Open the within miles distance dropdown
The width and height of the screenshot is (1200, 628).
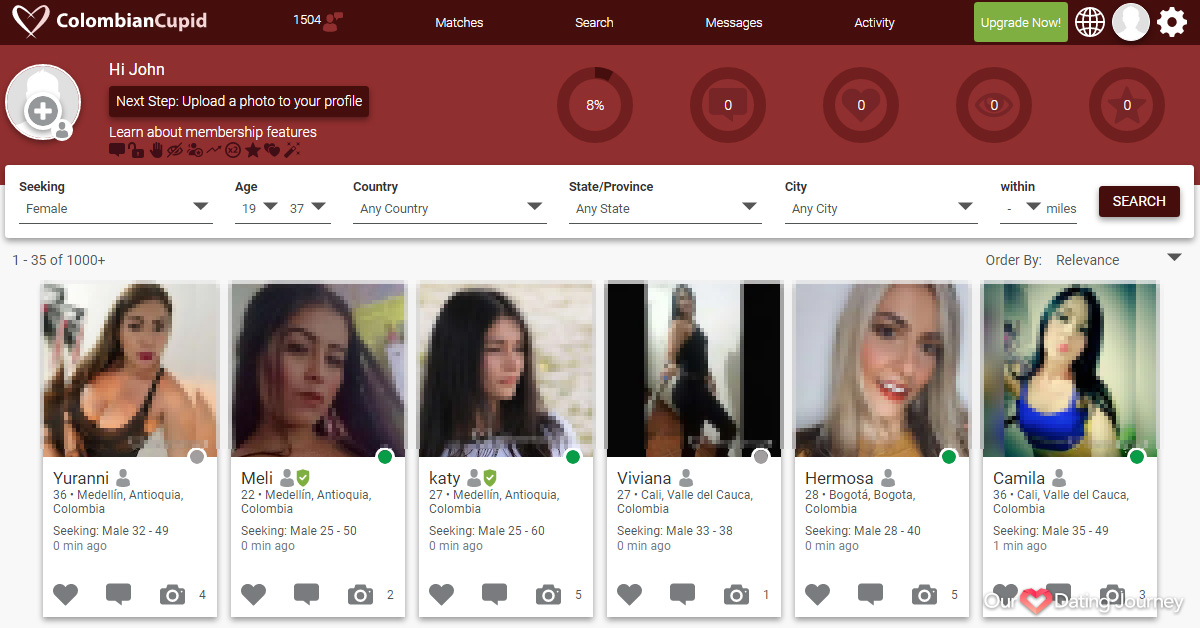1020,208
